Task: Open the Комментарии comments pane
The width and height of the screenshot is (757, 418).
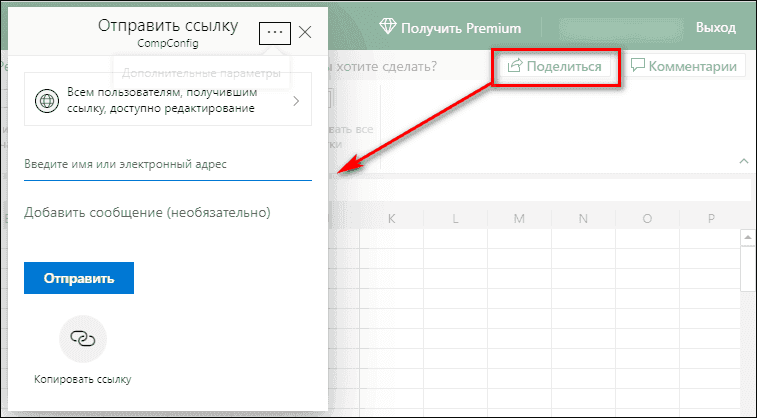Action: click(x=684, y=66)
